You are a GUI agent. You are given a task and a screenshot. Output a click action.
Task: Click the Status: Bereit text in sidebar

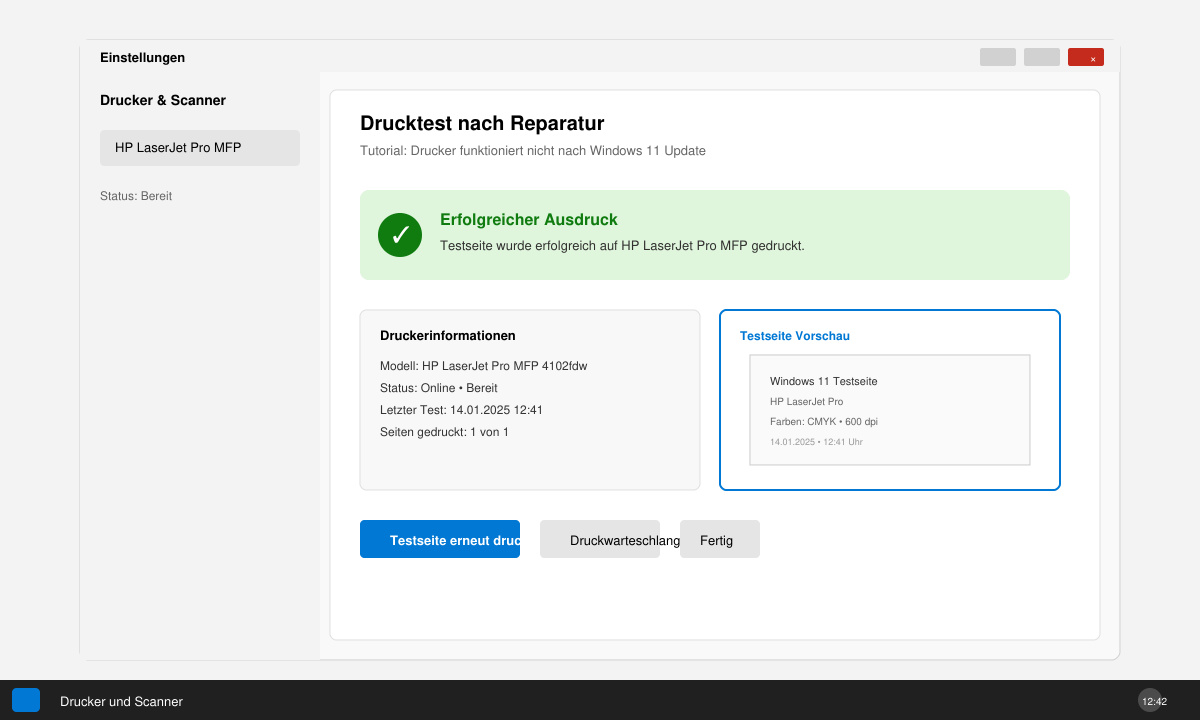pyautogui.click(x=136, y=196)
